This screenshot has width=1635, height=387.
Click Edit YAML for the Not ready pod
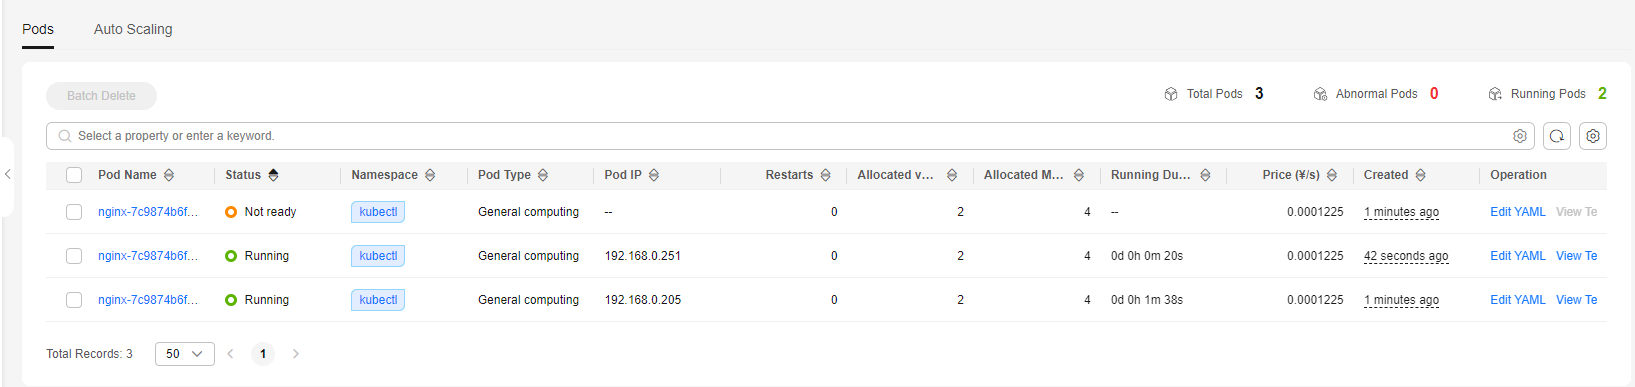click(1518, 212)
